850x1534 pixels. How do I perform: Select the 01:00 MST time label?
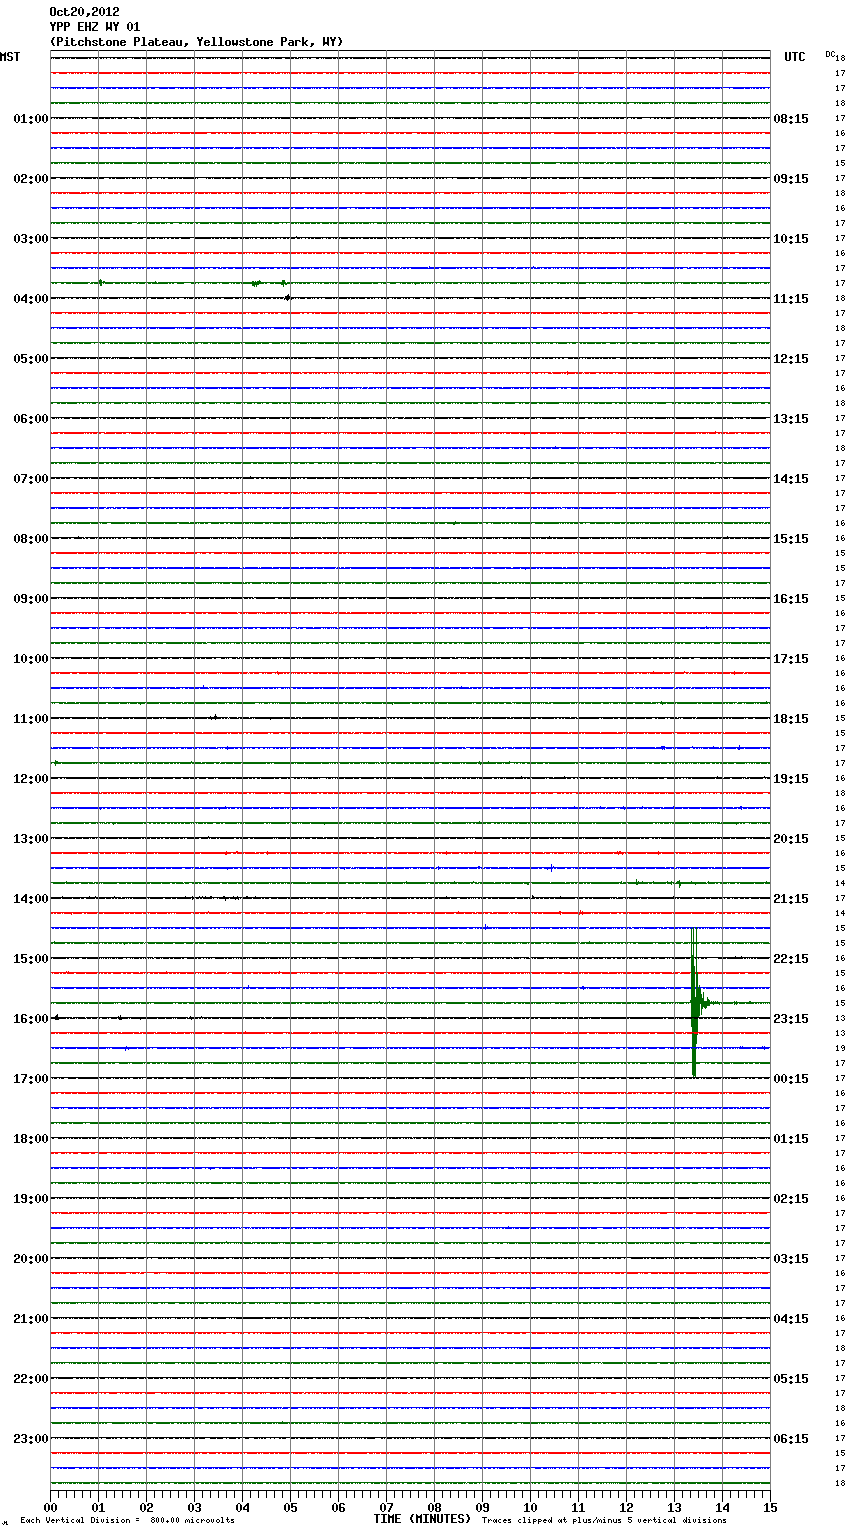31,119
